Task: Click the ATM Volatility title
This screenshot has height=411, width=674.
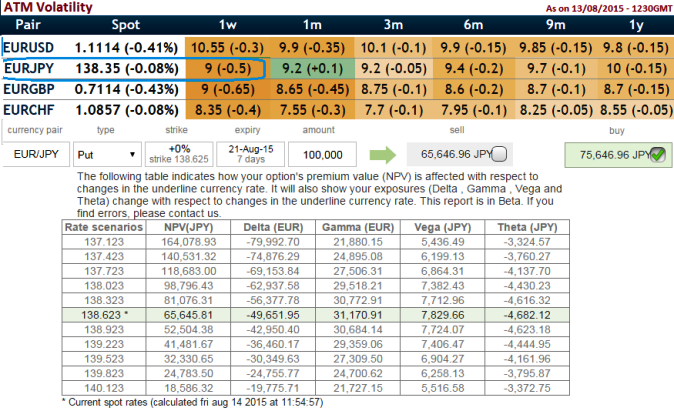Action: (48, 7)
